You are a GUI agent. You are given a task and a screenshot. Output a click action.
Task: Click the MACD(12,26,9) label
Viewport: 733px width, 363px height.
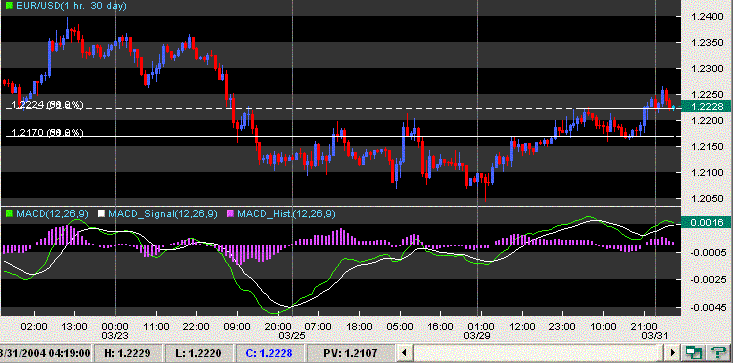[x=52, y=214]
